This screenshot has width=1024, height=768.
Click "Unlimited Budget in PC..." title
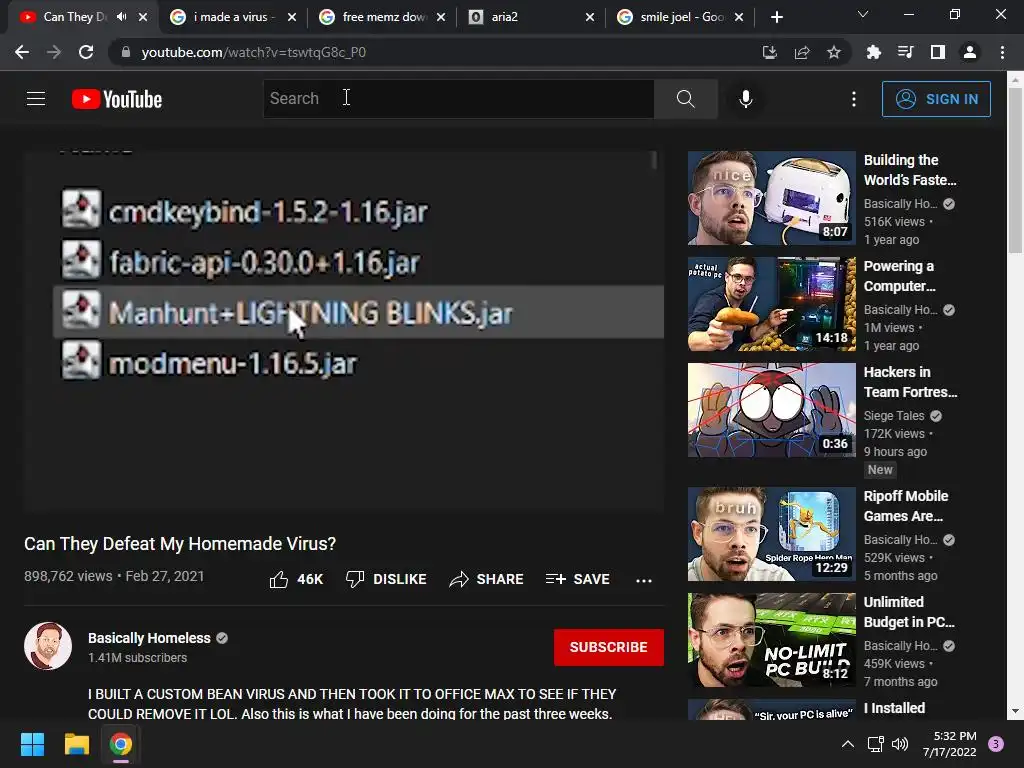pyautogui.click(x=909, y=612)
